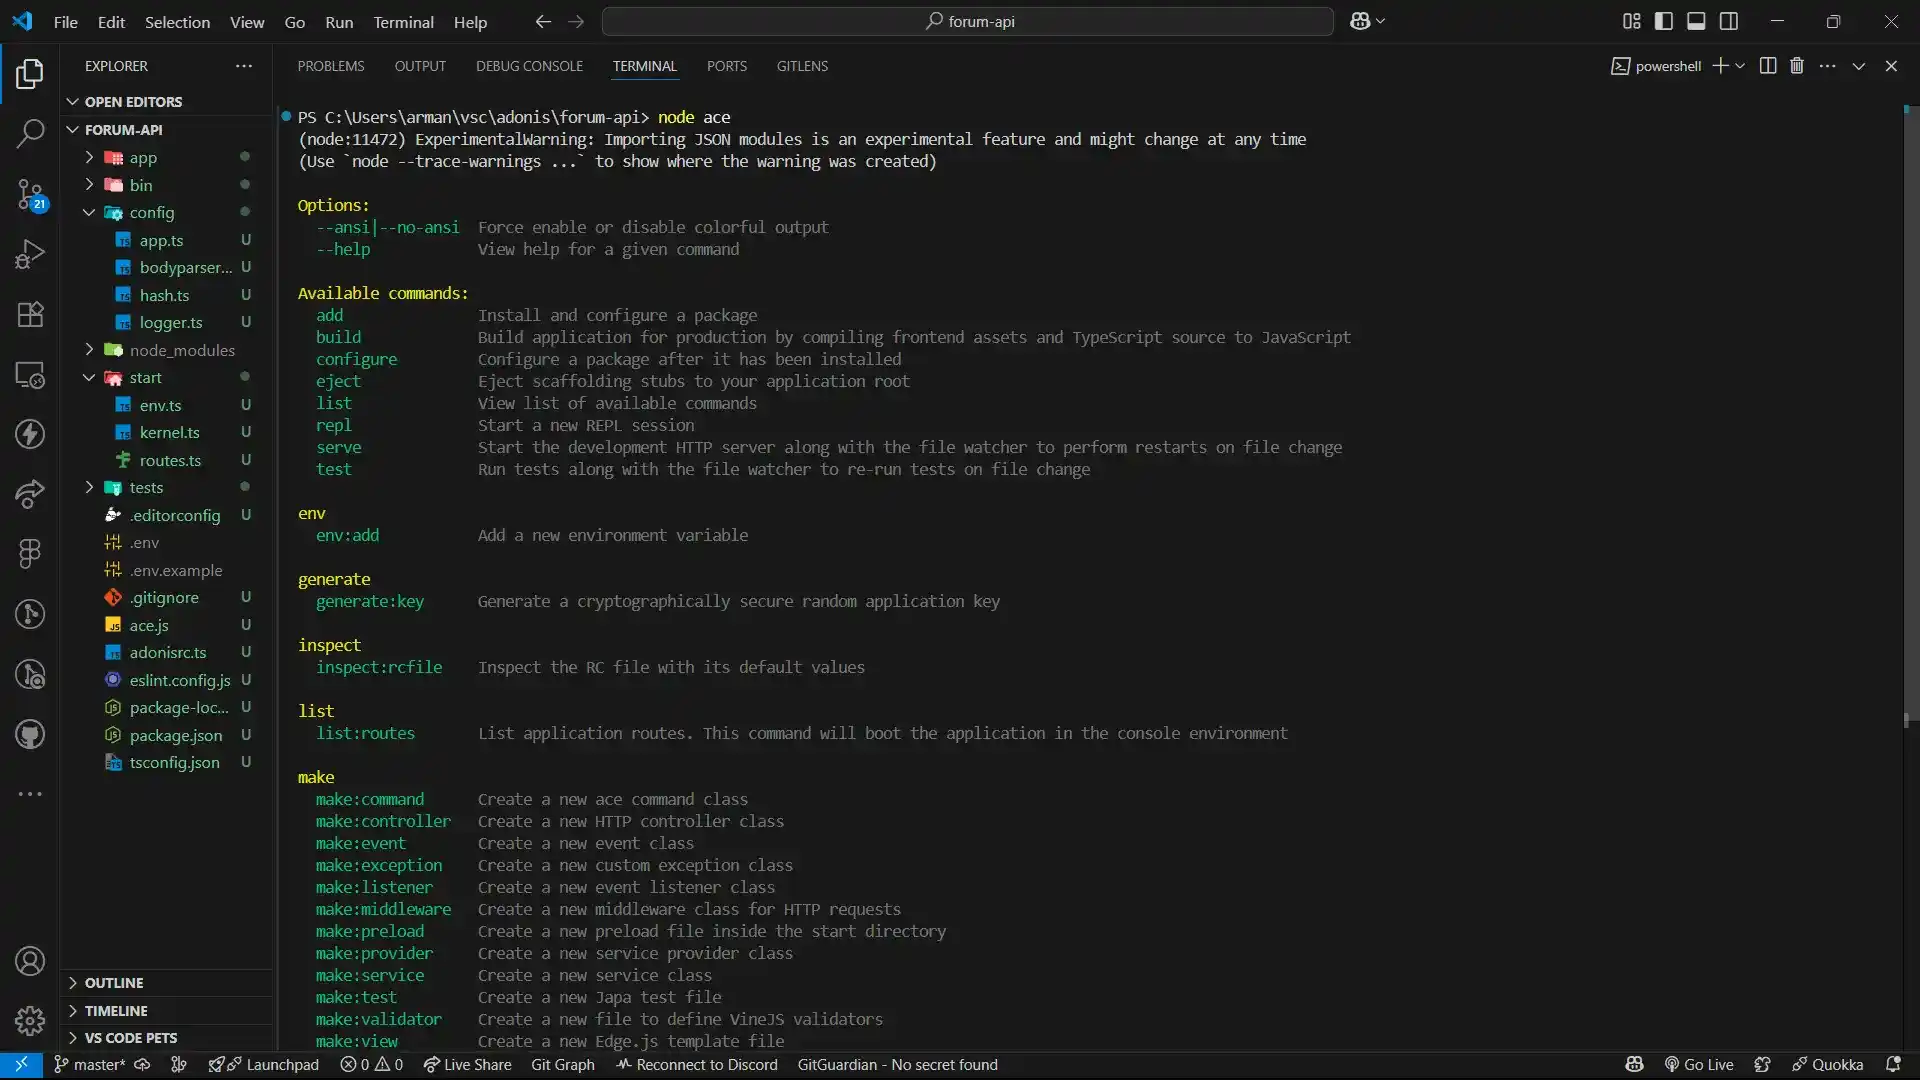Open the launch profile dropdown beside plus
Screen dimensions: 1920x1080
(x=1740, y=66)
